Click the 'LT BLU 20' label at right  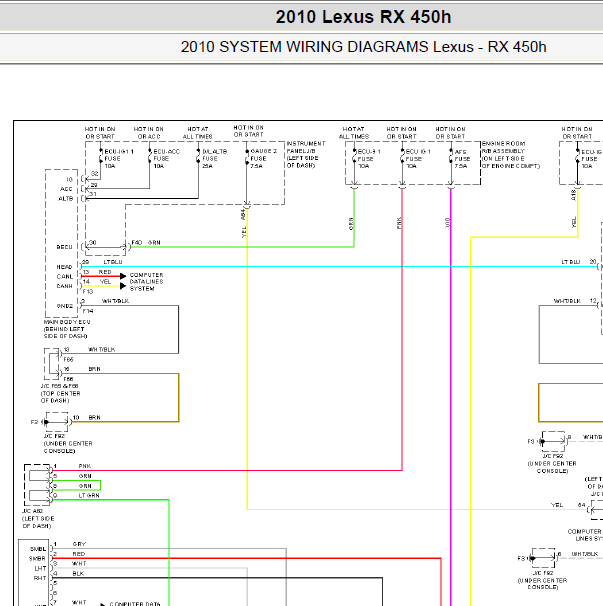[x=579, y=262]
